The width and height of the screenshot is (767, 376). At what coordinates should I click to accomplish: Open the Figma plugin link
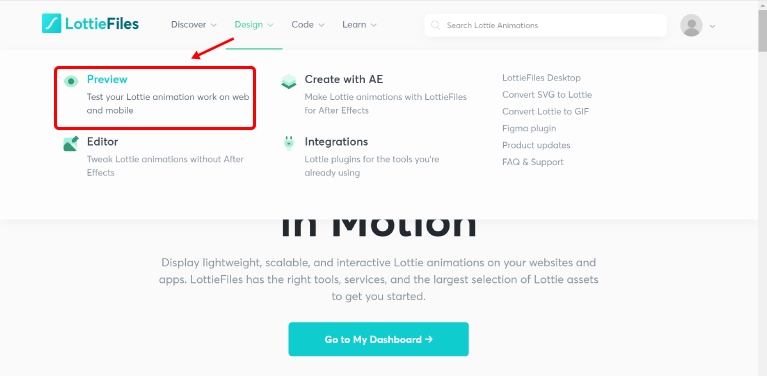529,128
